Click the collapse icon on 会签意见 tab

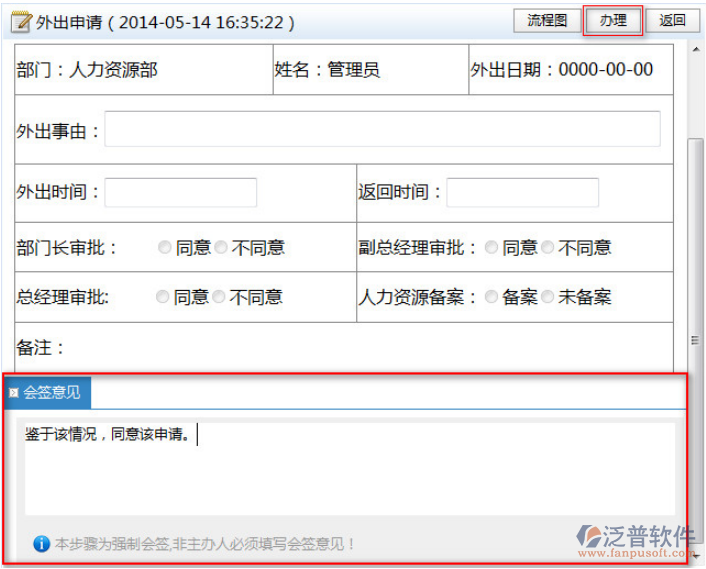click(13, 393)
